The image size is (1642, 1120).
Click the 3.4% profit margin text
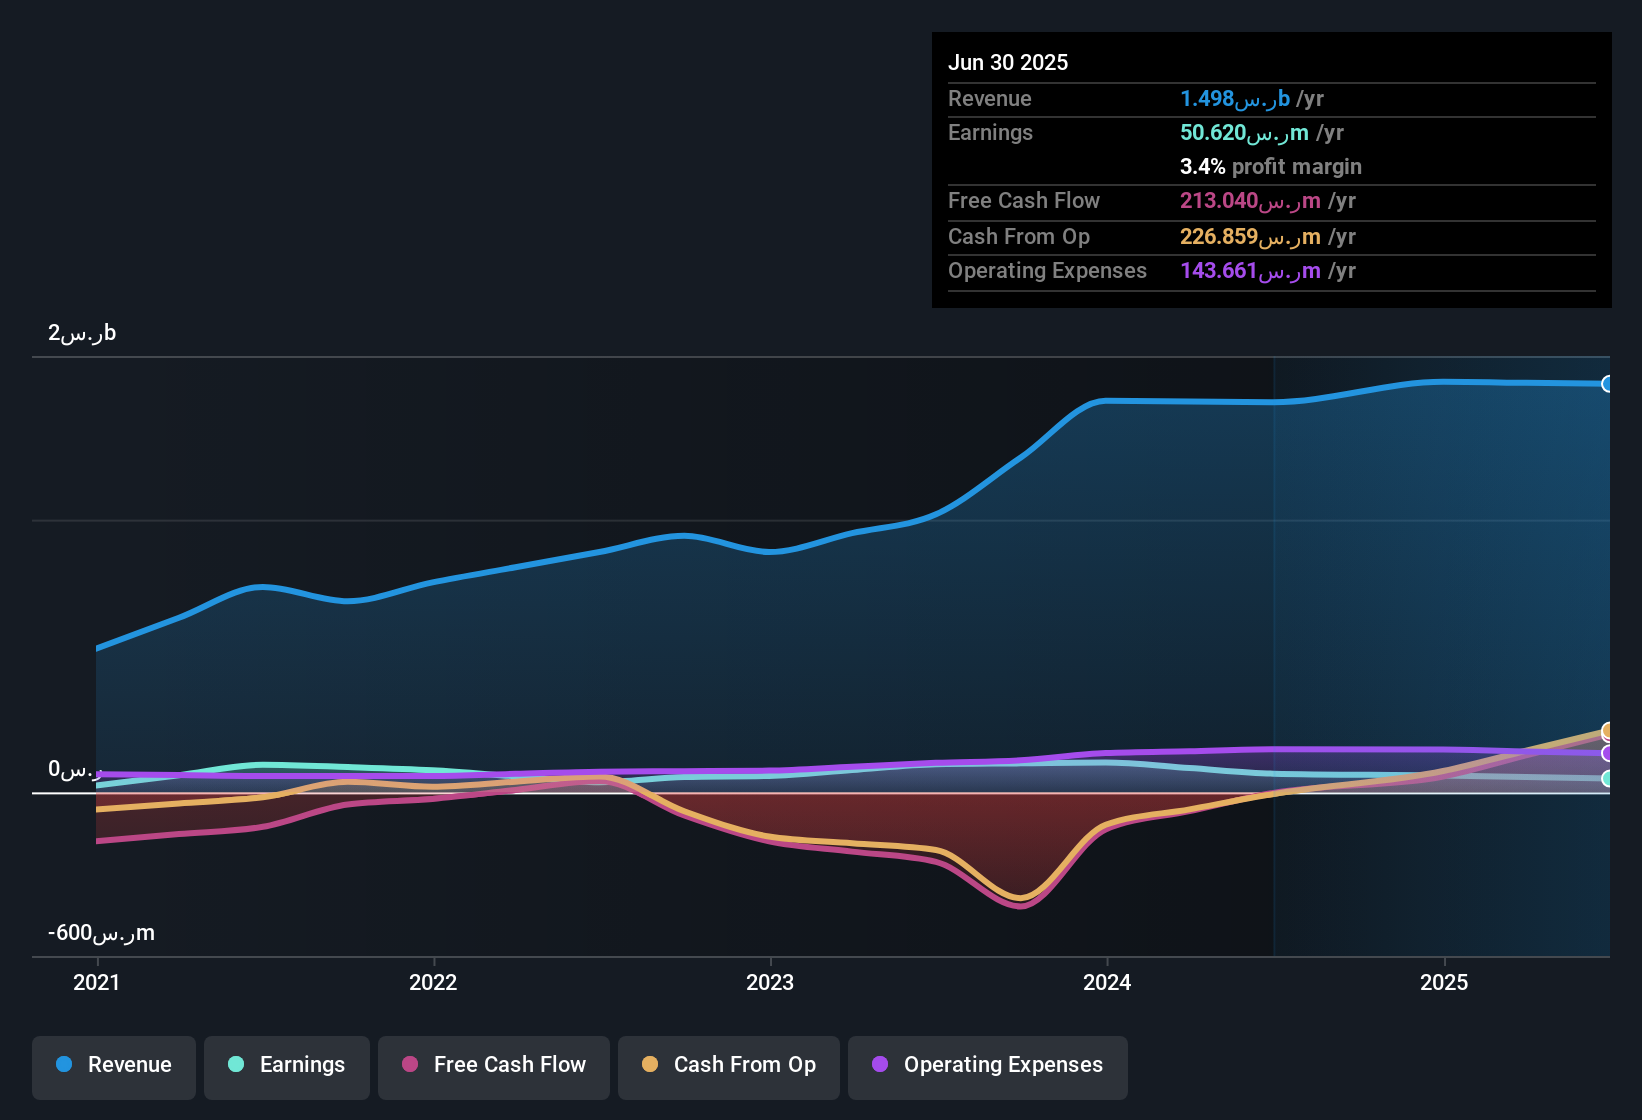coord(1271,166)
